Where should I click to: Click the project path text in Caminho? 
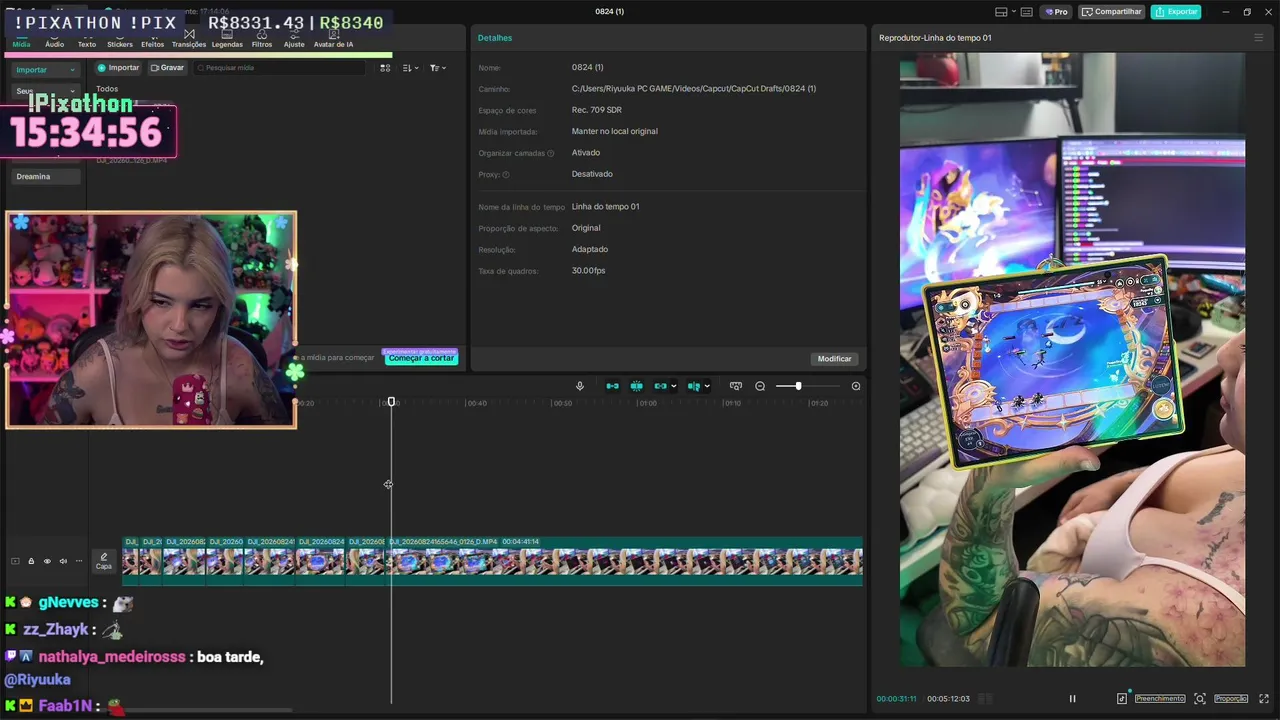click(694, 89)
